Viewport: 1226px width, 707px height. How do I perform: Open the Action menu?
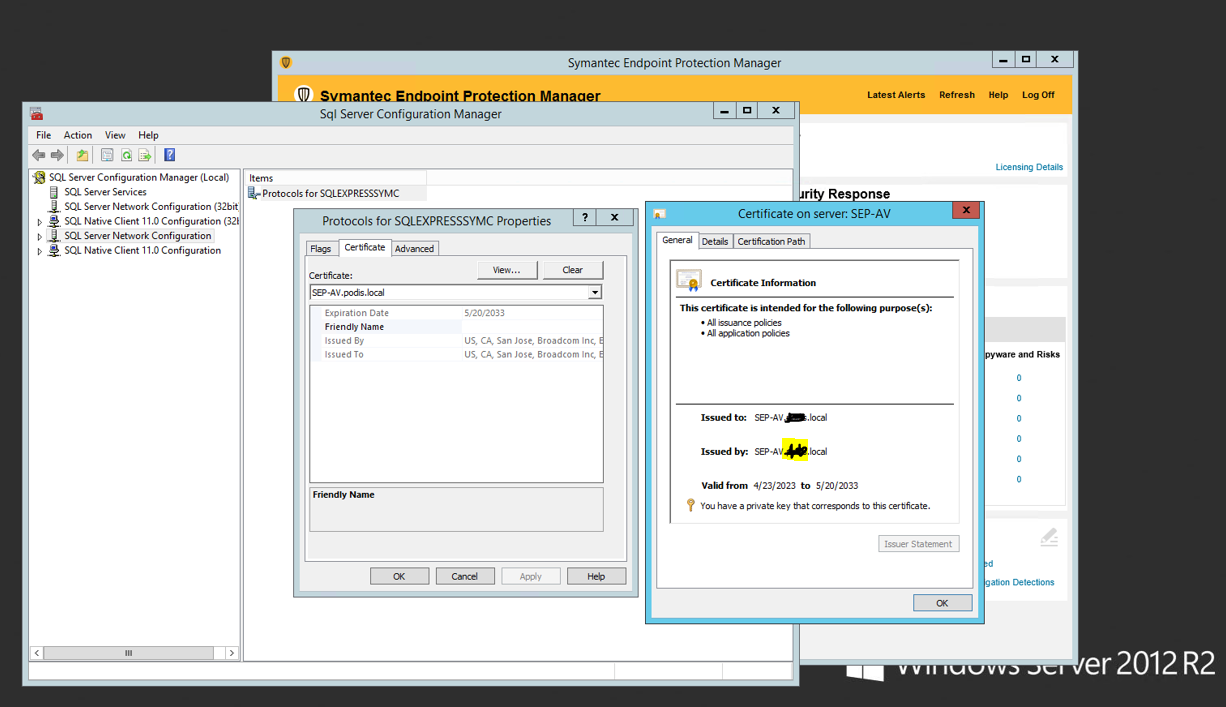78,135
